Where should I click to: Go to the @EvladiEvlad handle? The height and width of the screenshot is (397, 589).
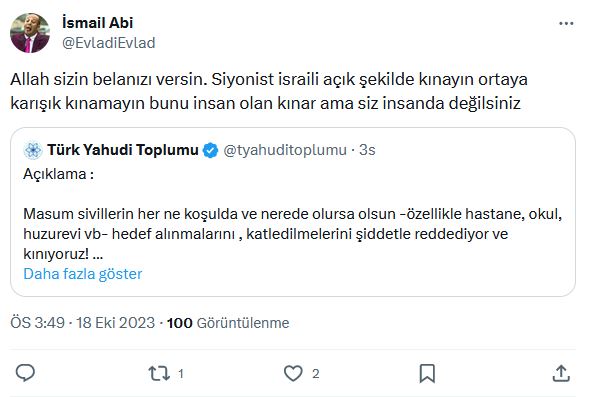coord(109,43)
